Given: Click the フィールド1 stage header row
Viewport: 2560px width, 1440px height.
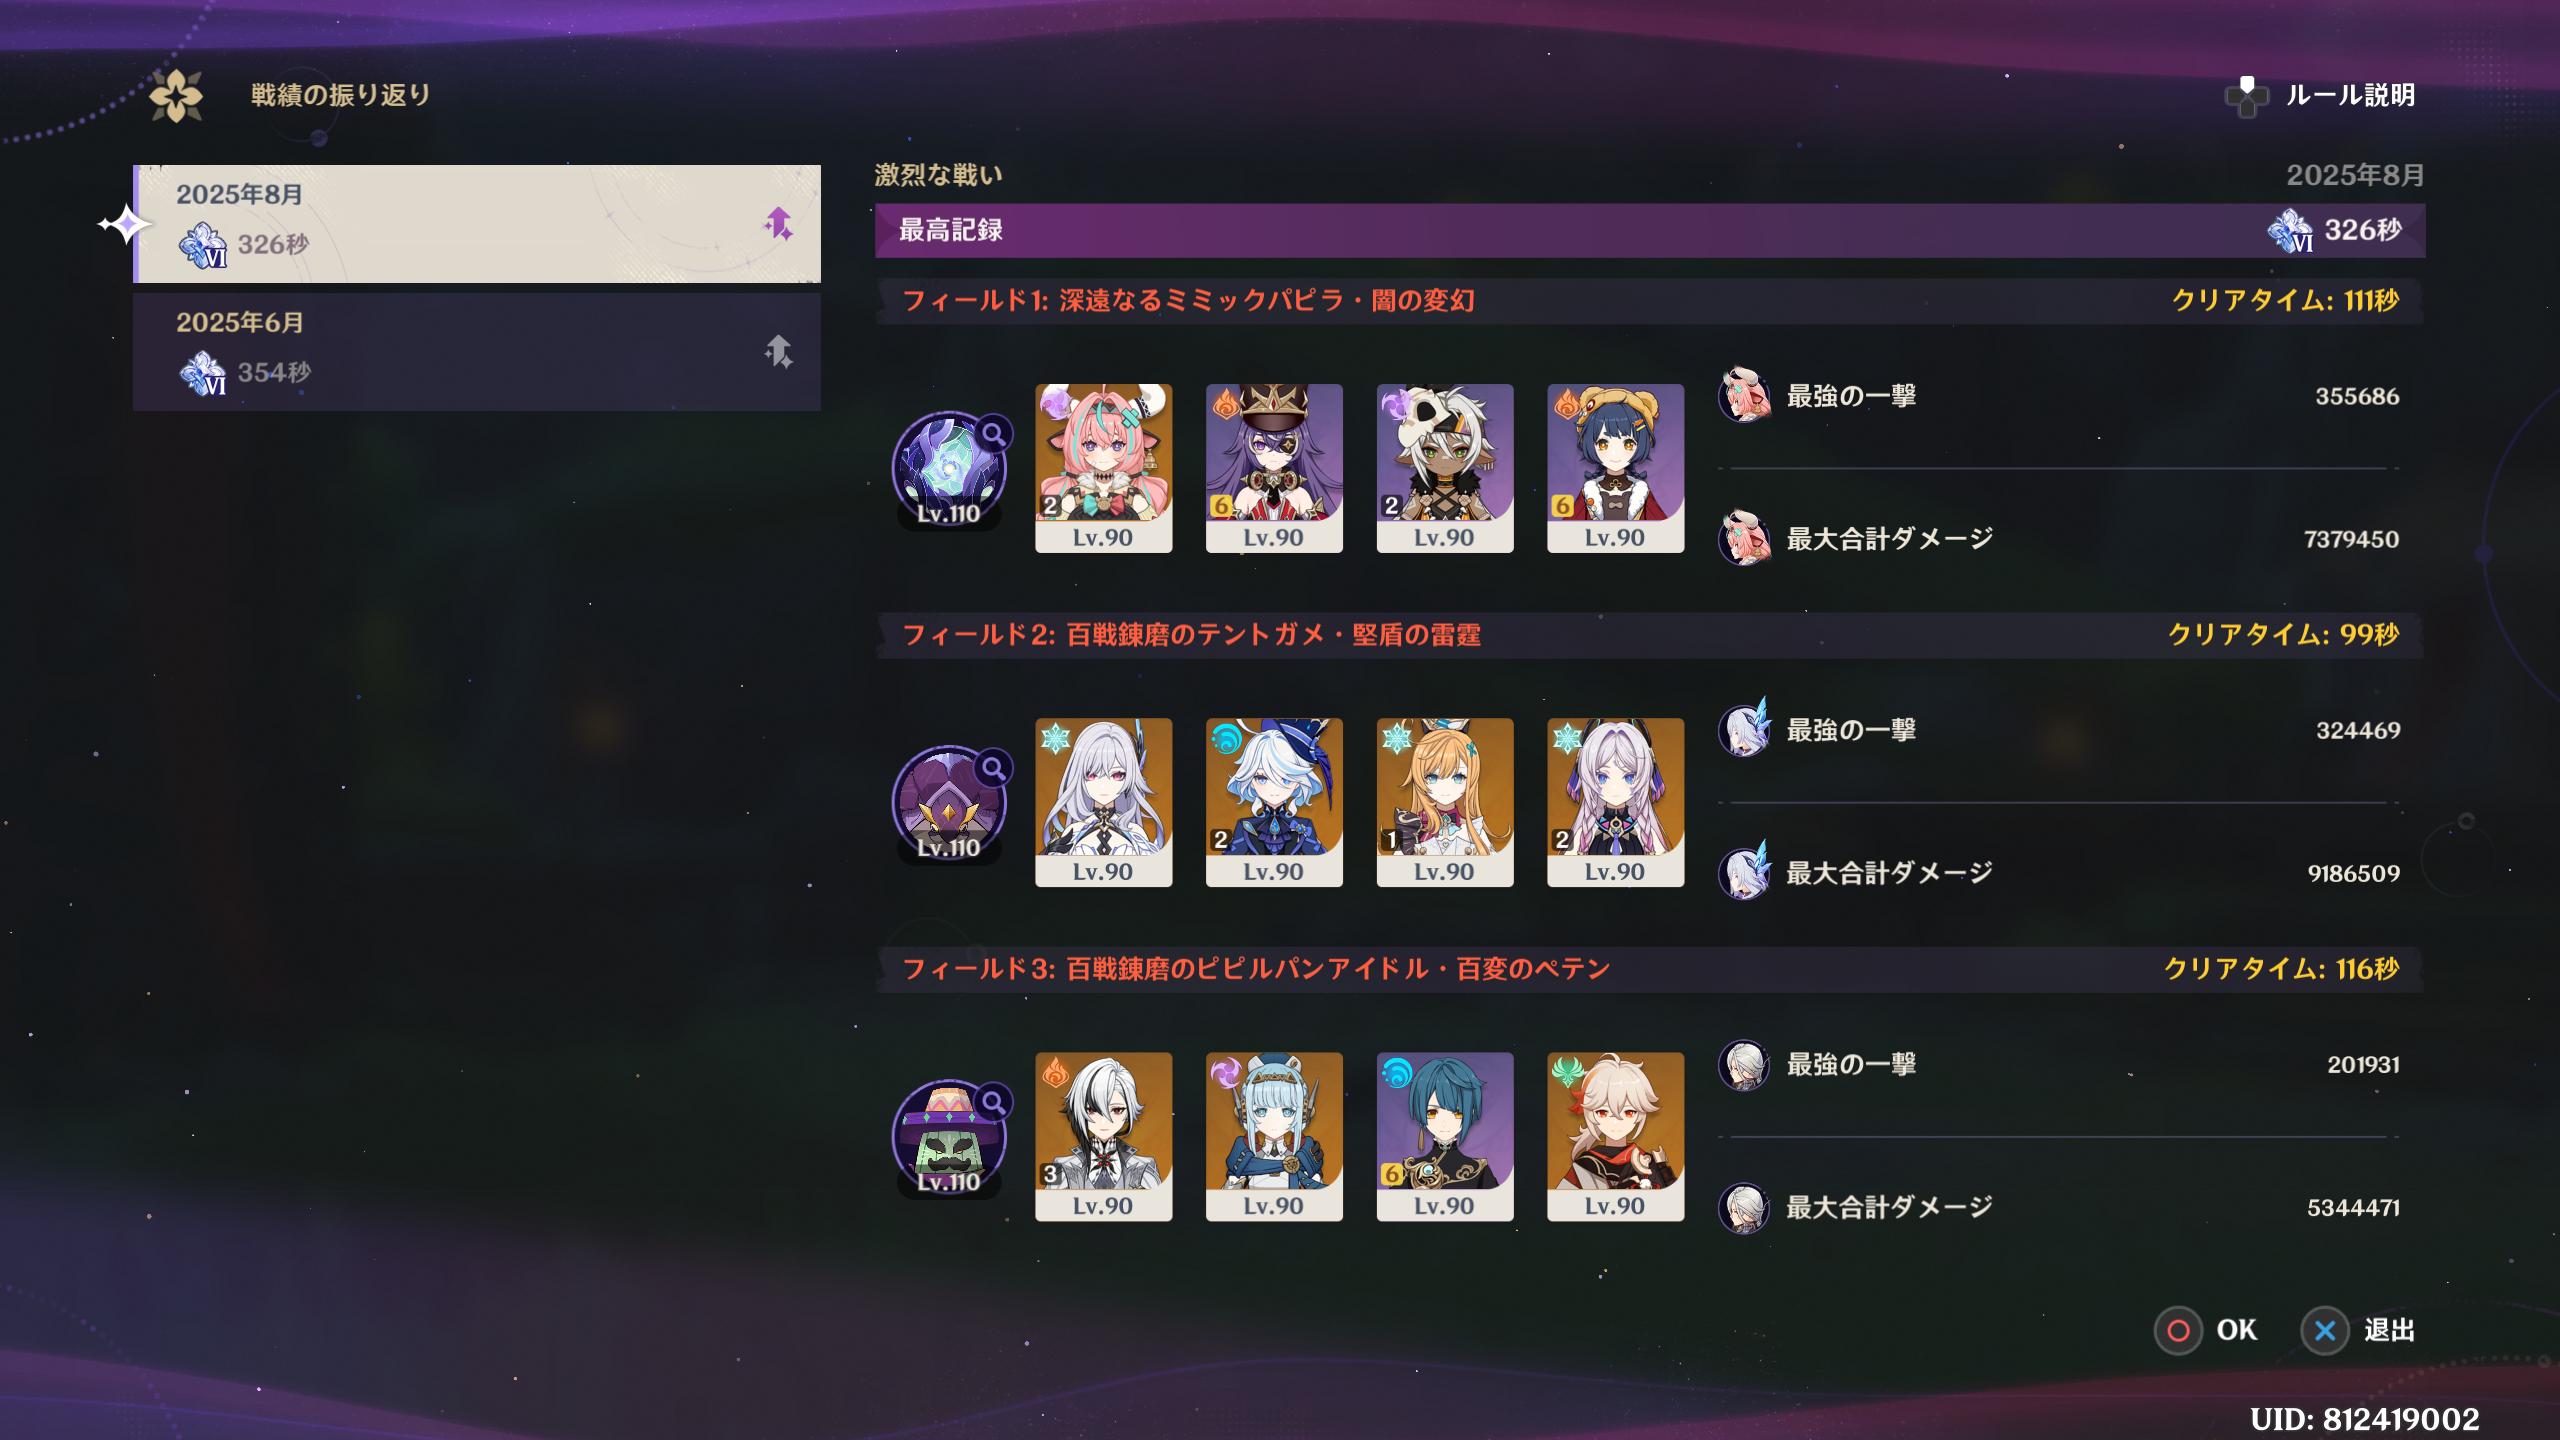Looking at the screenshot, I should click(x=1650, y=301).
